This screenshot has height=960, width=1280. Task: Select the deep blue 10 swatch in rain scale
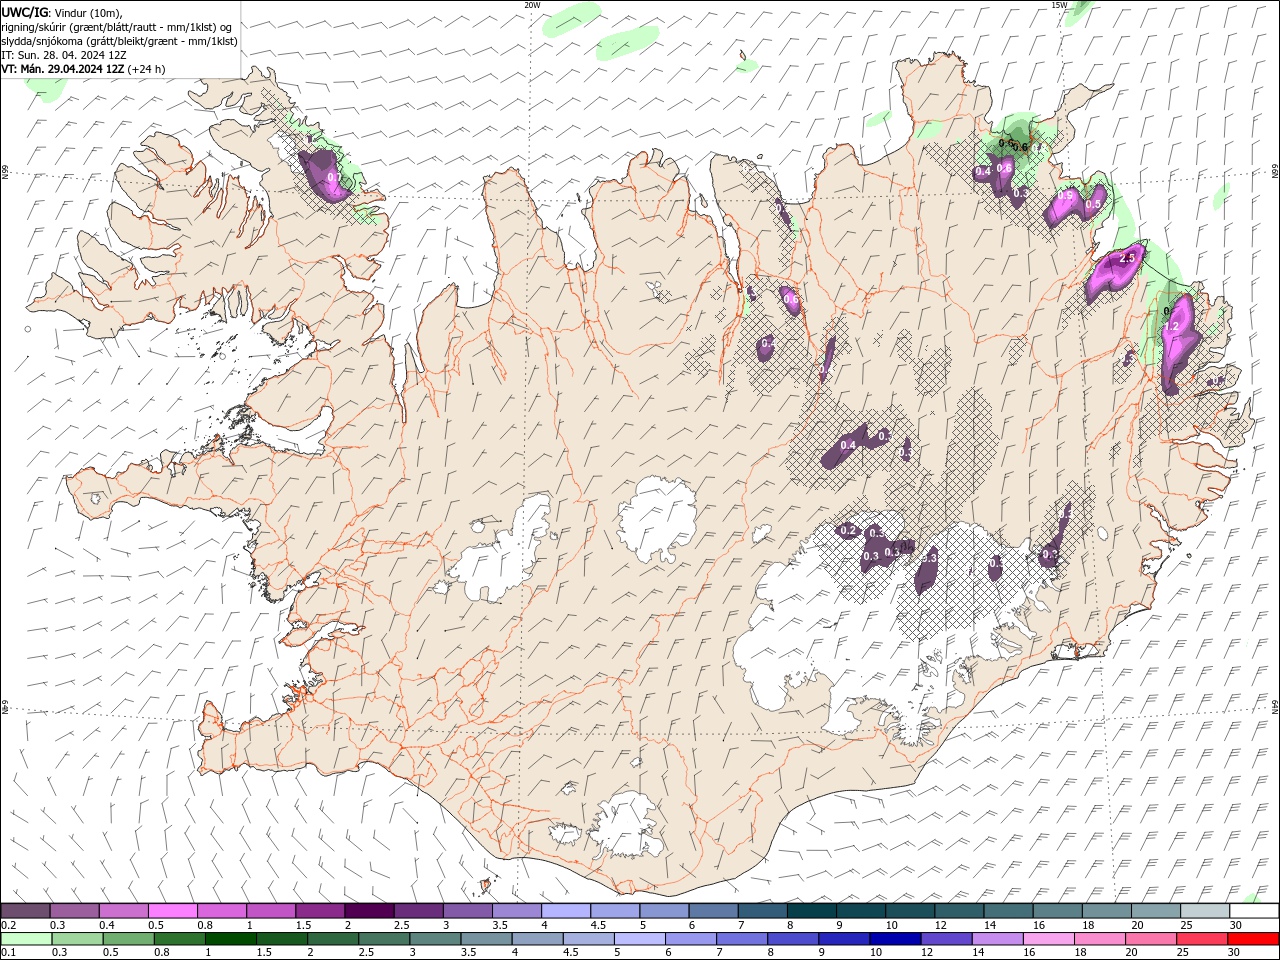pos(893,939)
